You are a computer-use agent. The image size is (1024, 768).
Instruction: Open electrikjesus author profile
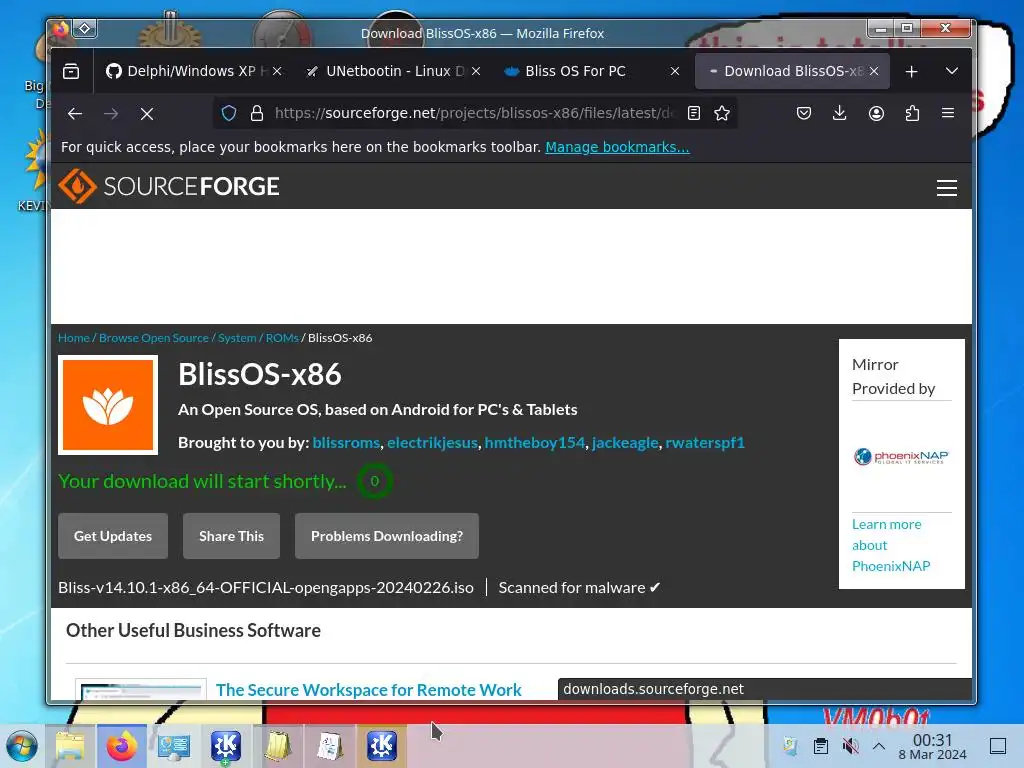[432, 443]
